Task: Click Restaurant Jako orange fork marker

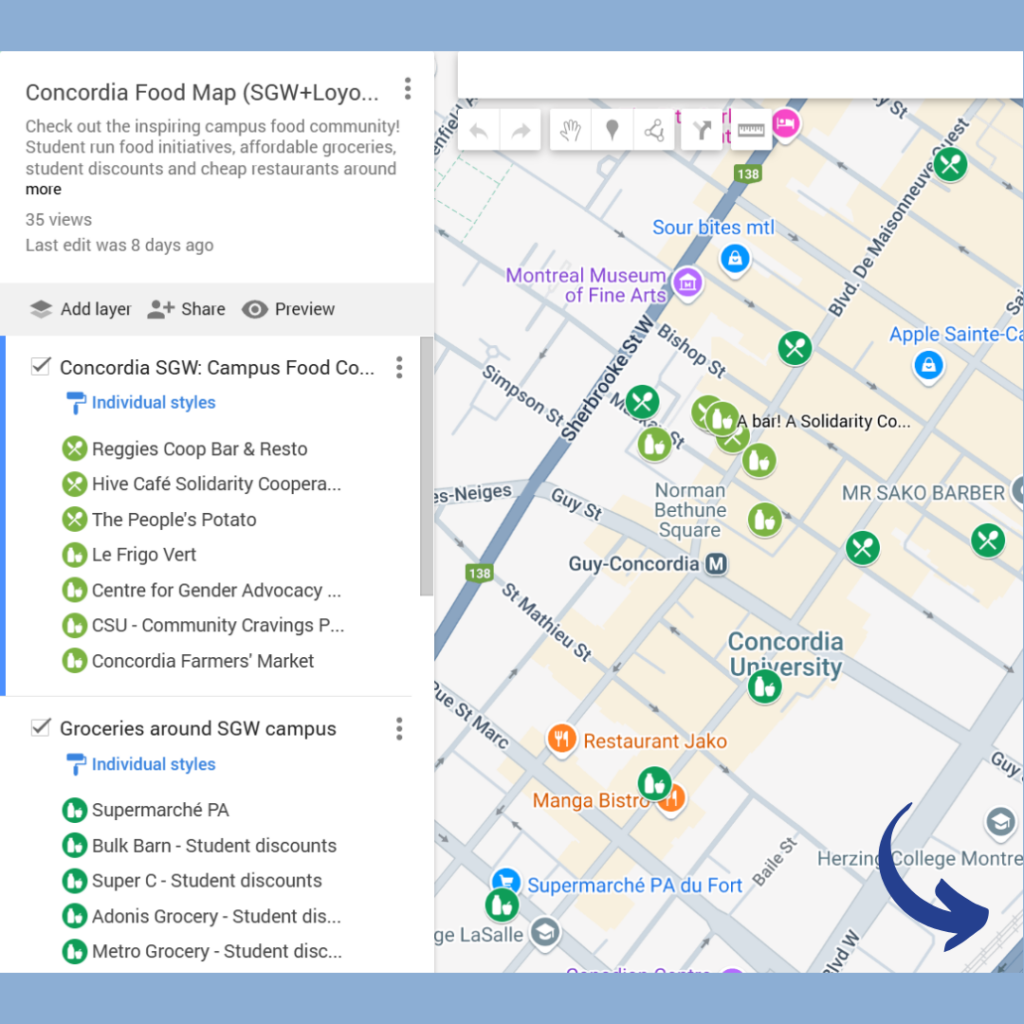Action: 561,740
